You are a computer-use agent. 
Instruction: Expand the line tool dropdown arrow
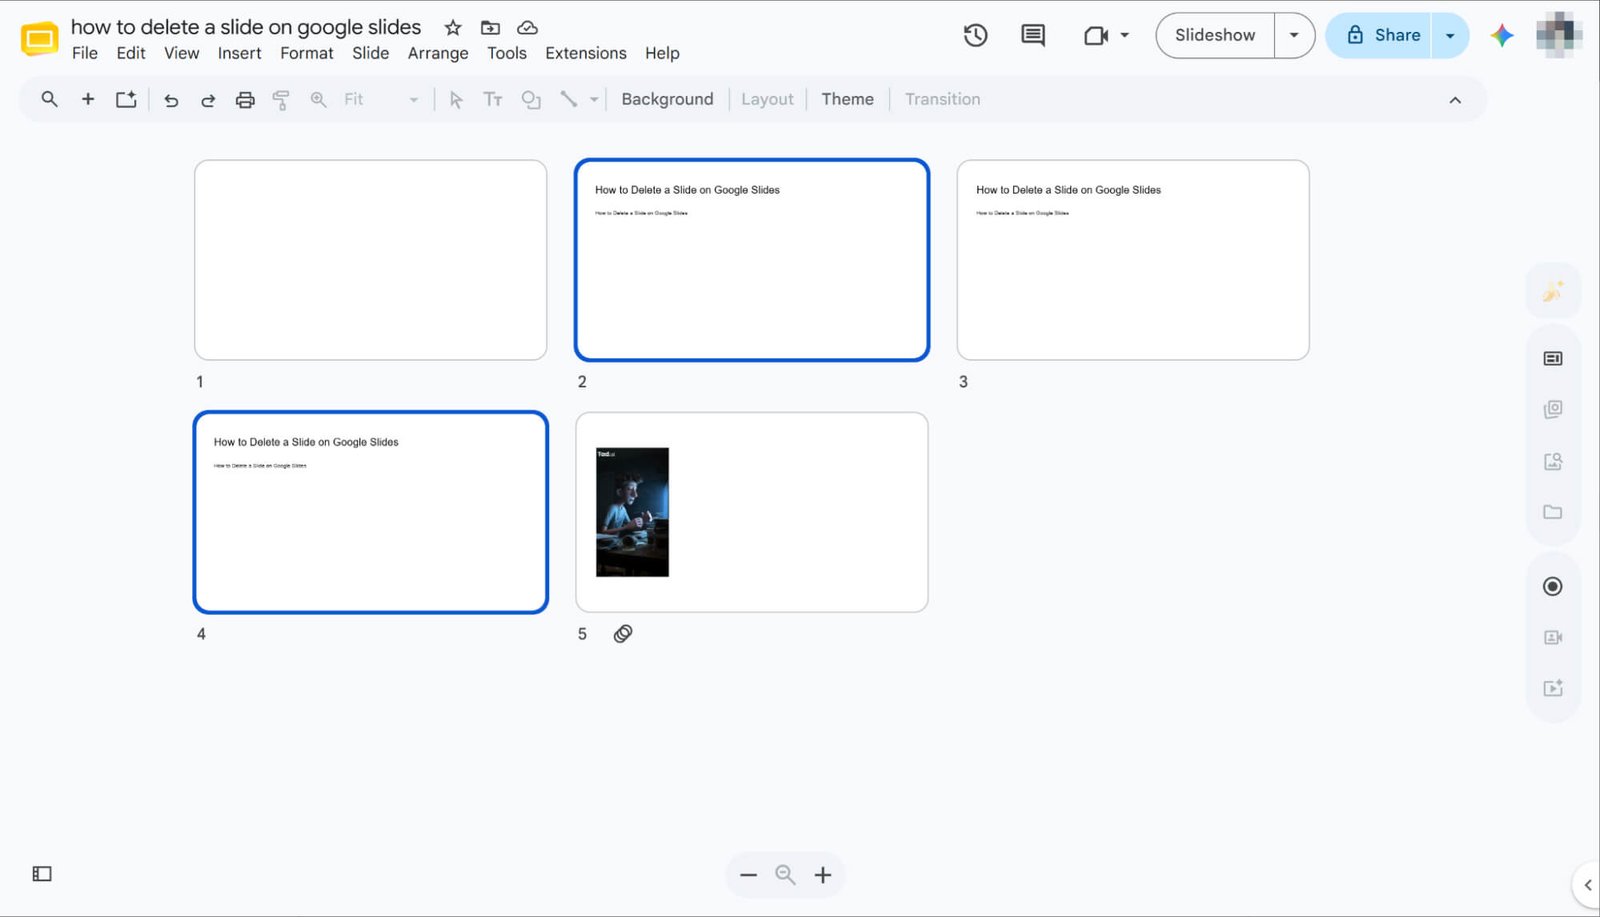pyautogui.click(x=594, y=99)
